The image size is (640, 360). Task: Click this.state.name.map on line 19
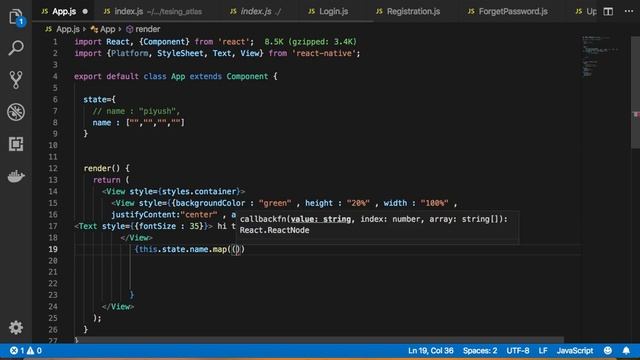(x=183, y=249)
